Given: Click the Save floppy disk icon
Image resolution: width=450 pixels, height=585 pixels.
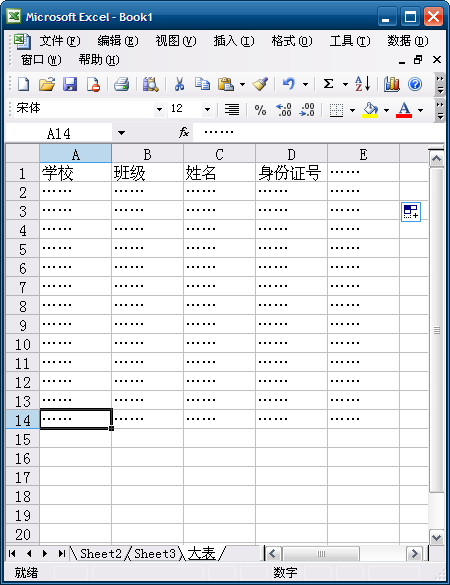Looking at the screenshot, I should coord(70,84).
